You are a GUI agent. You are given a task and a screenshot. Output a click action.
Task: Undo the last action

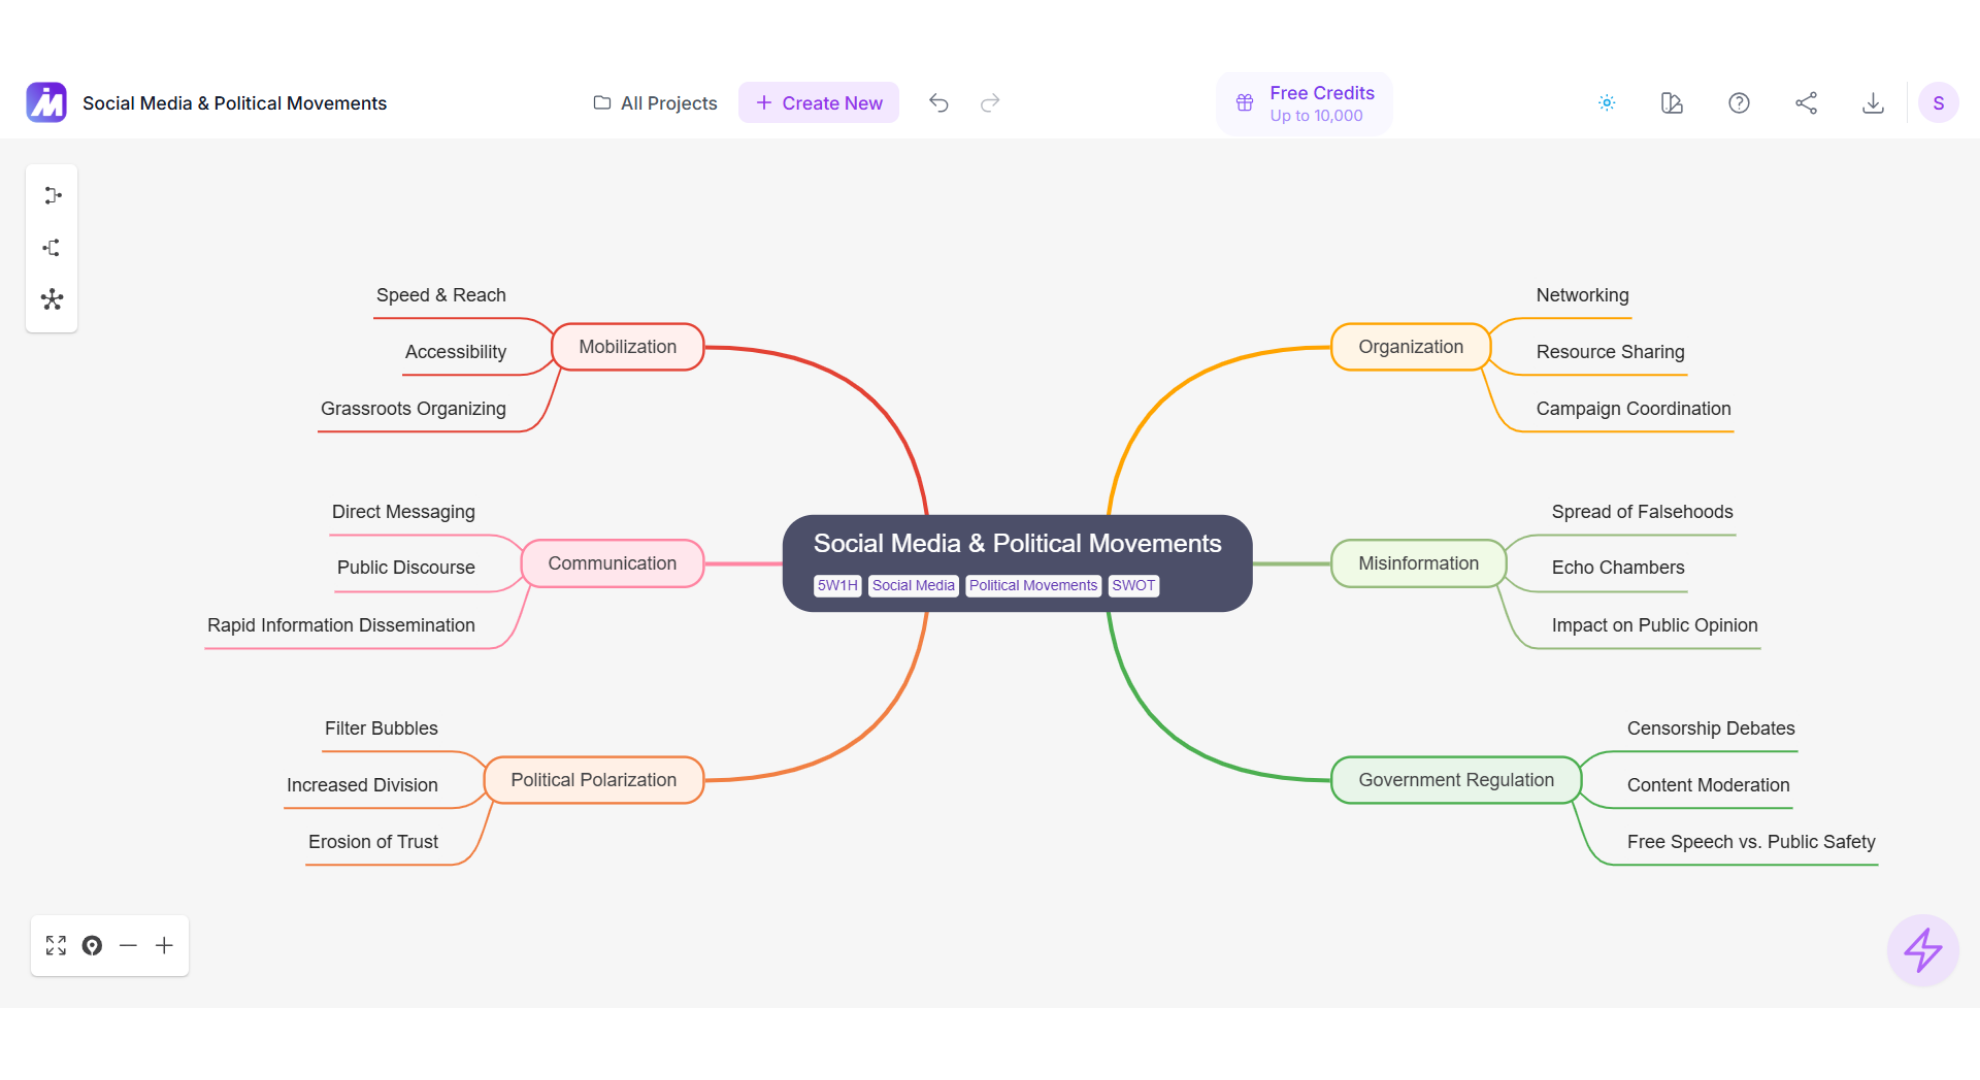[938, 103]
